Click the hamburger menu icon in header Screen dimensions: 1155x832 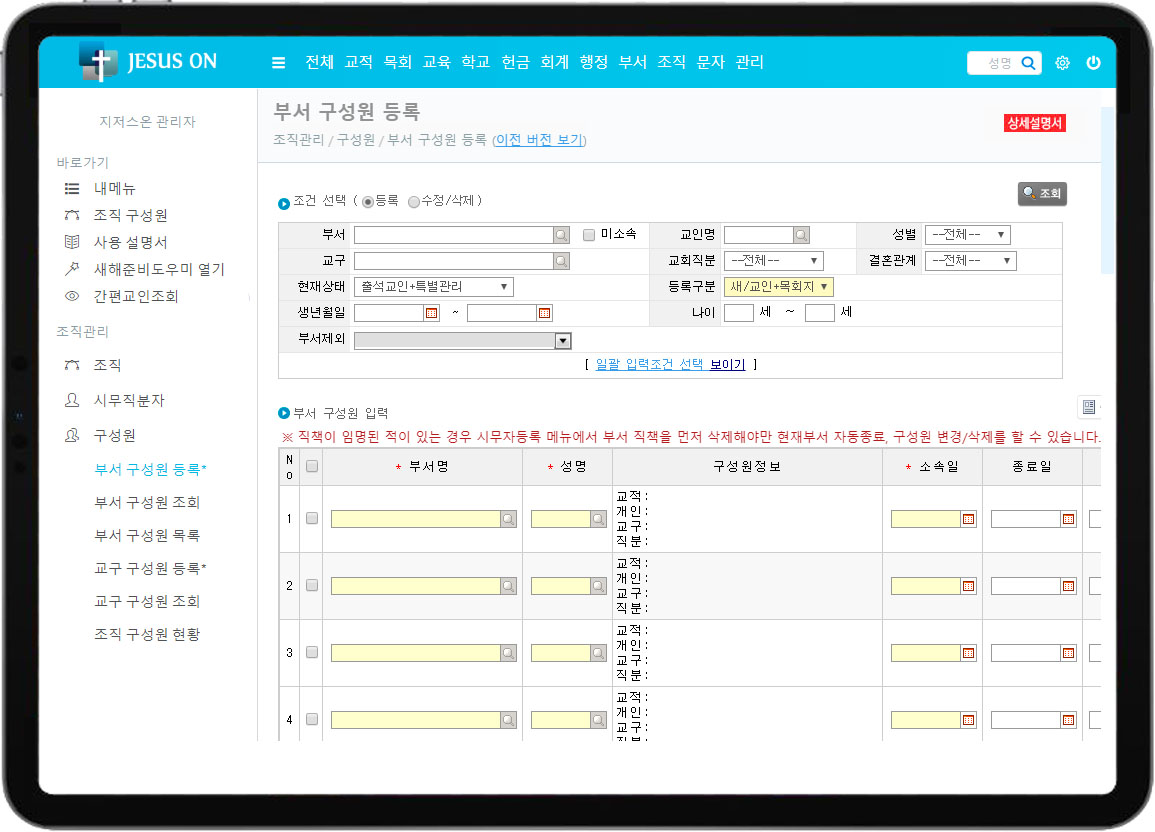coord(278,63)
